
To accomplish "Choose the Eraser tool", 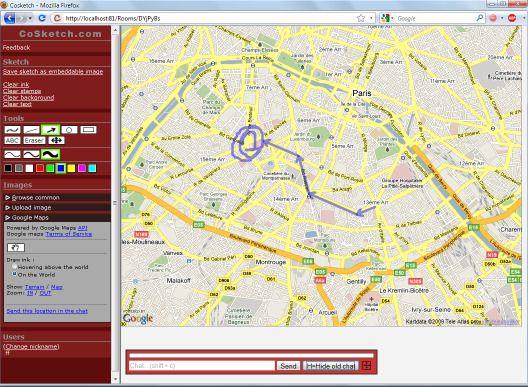I will pyautogui.click(x=34, y=140).
